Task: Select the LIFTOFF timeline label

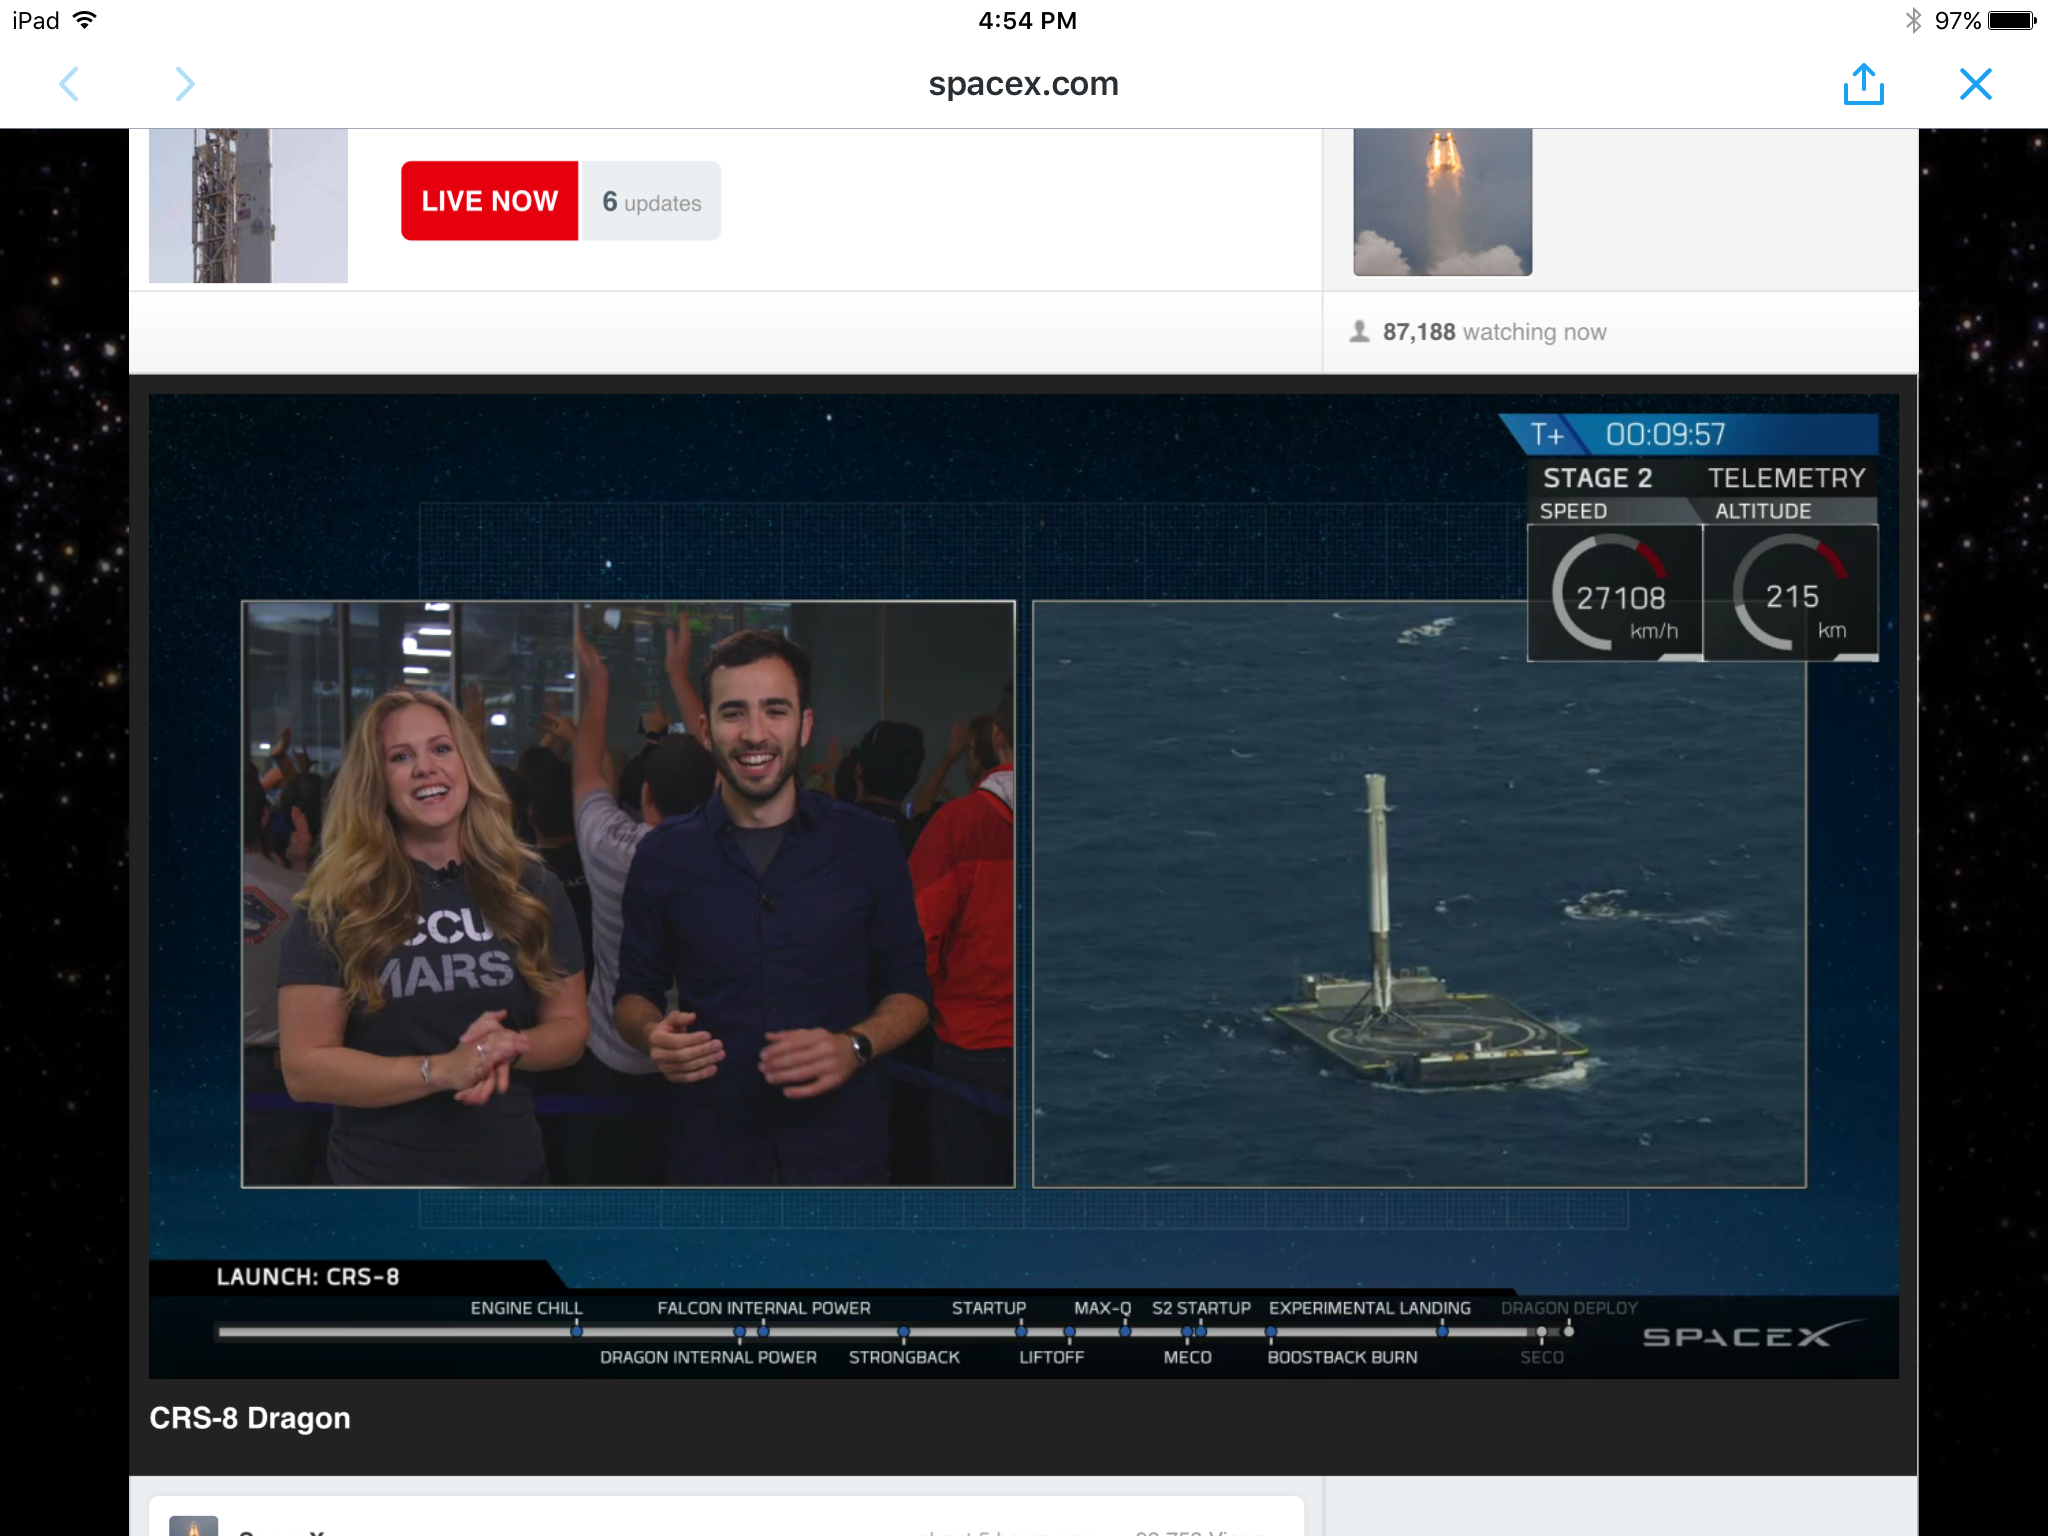Action: [1051, 1357]
